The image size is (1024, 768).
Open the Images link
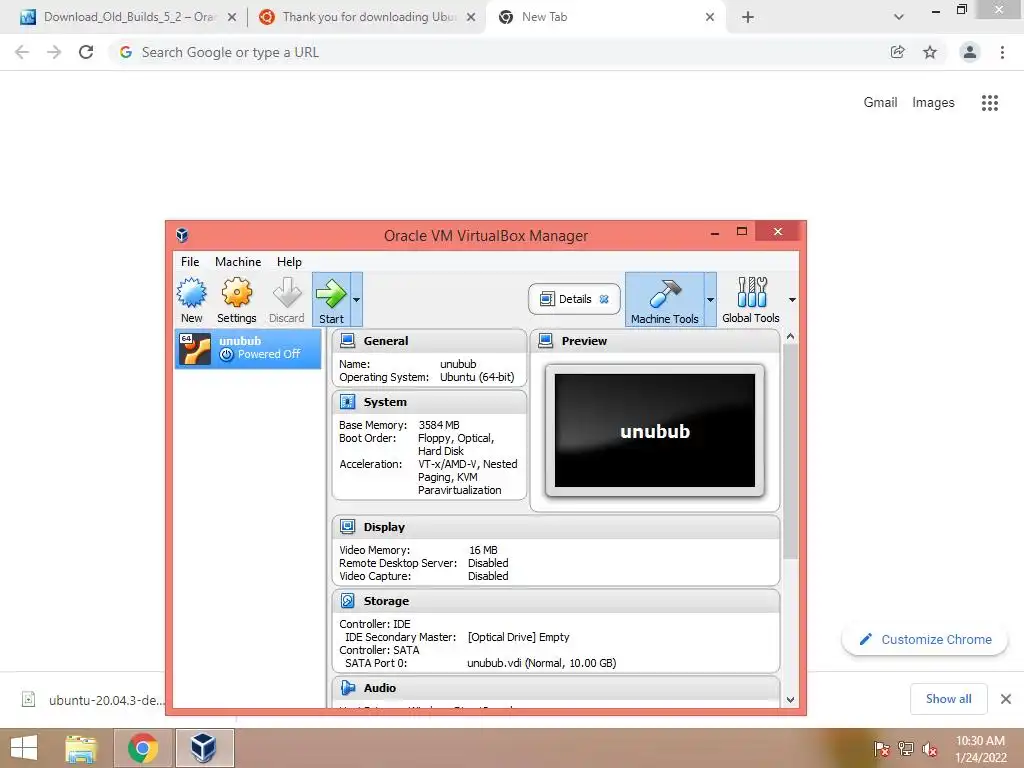[933, 103]
